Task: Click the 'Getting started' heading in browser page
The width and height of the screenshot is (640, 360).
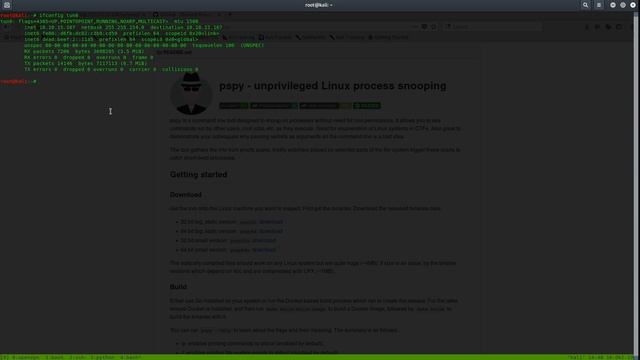Action: tap(198, 175)
